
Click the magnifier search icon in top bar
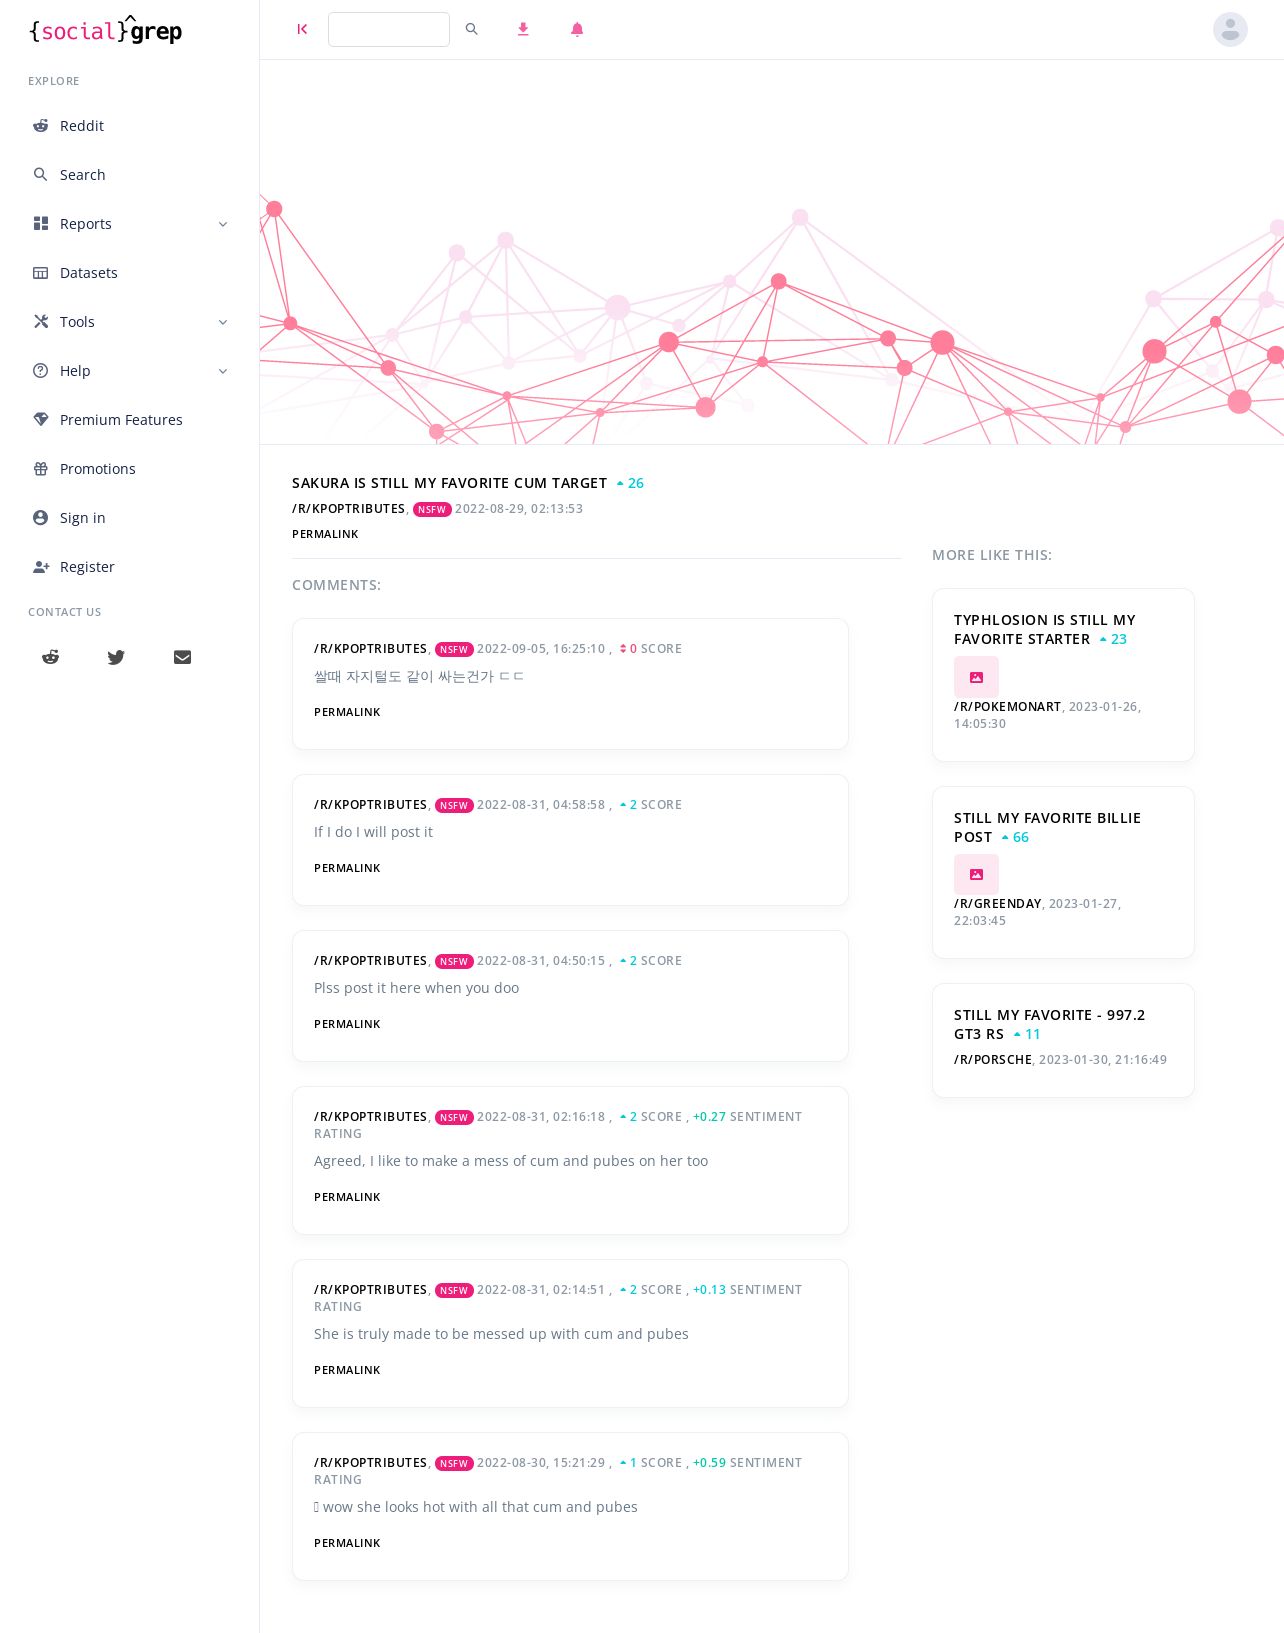[x=472, y=30]
